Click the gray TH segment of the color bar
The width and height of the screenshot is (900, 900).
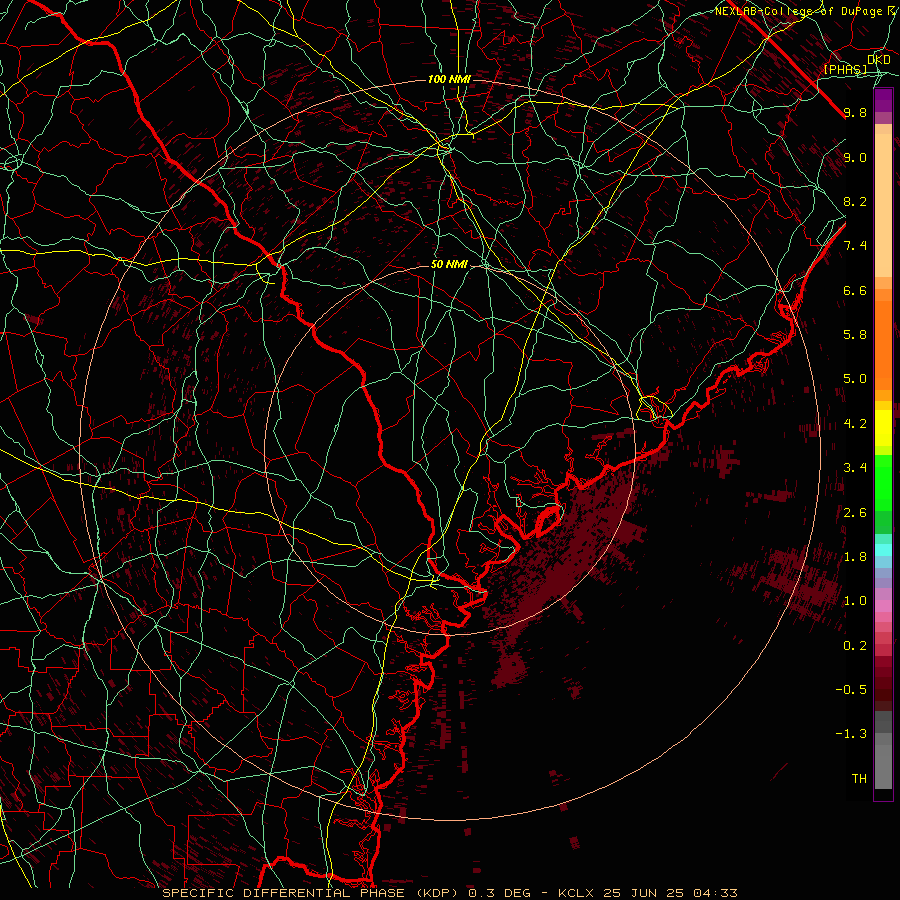point(883,767)
